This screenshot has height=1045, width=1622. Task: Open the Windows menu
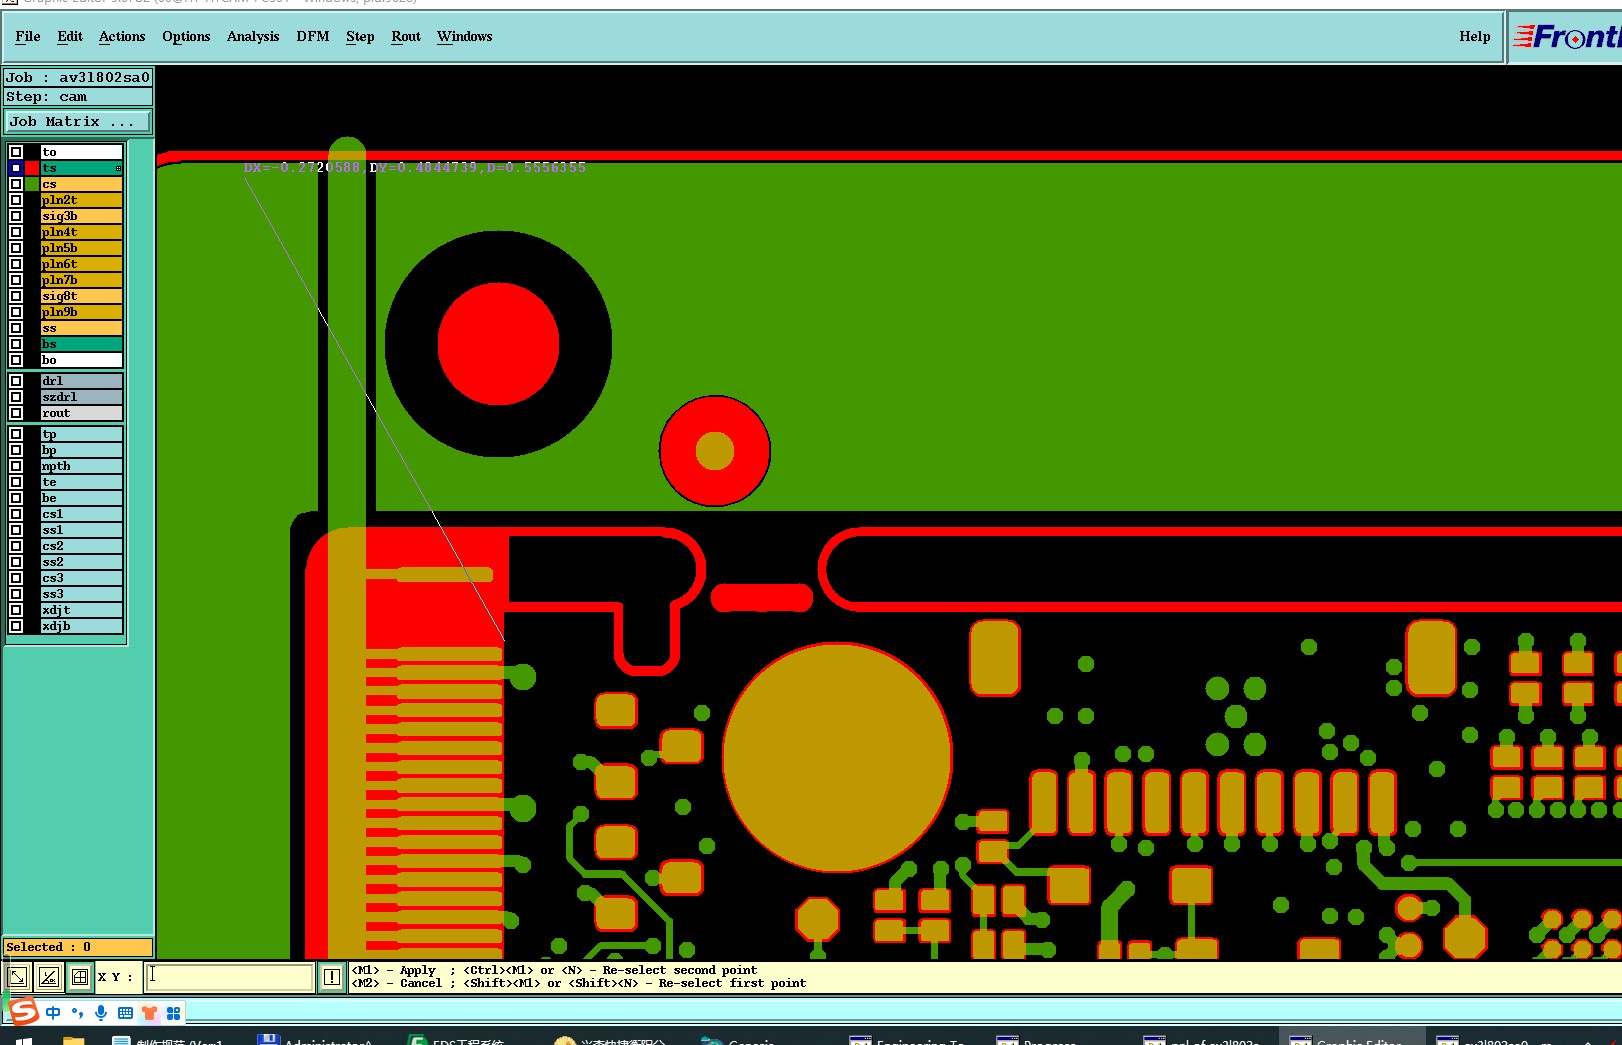465,36
